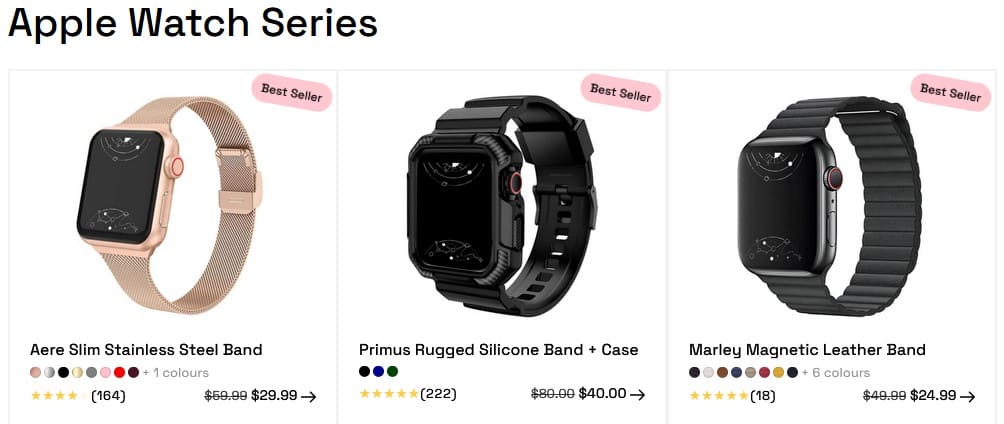Click the Marley Magnetic band's star rating

coord(718,396)
